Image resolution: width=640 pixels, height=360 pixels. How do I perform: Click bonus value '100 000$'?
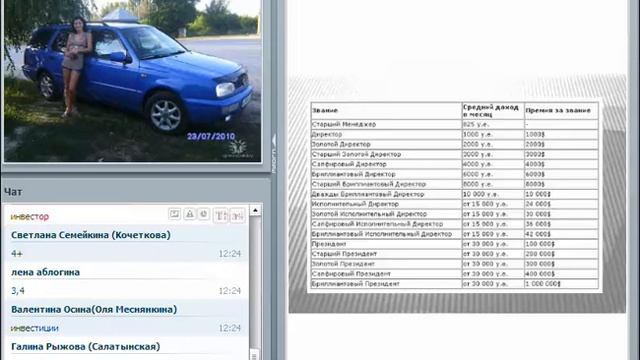pyautogui.click(x=540, y=244)
